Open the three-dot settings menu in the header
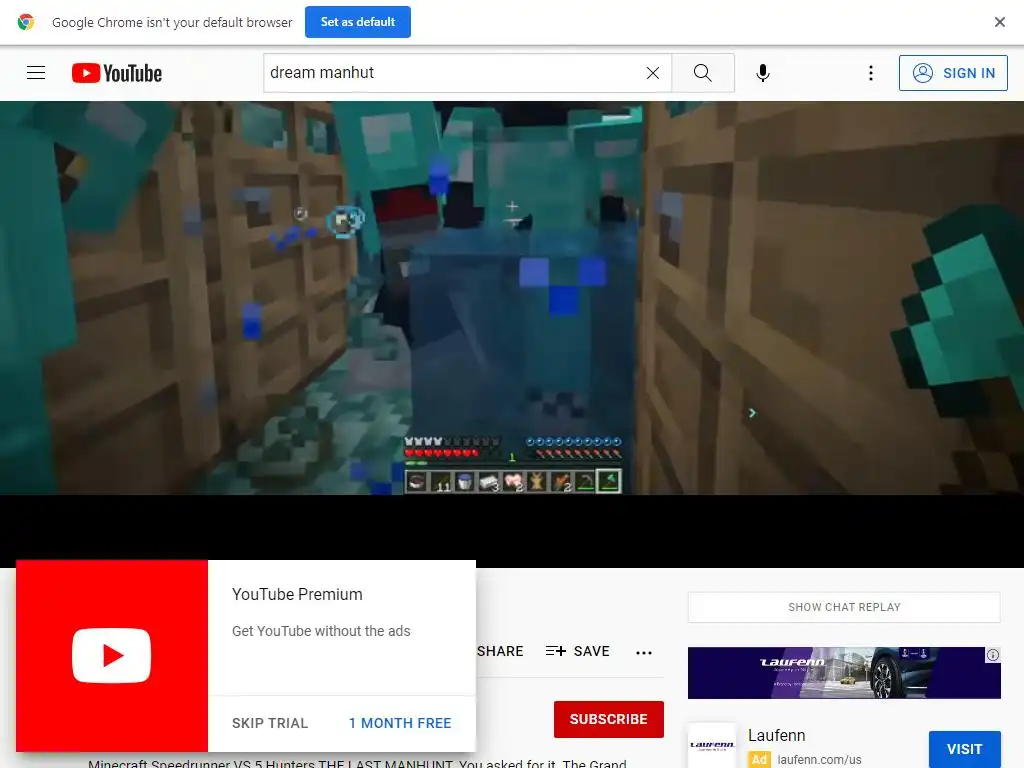Screen dimensions: 1024x768 click(871, 72)
